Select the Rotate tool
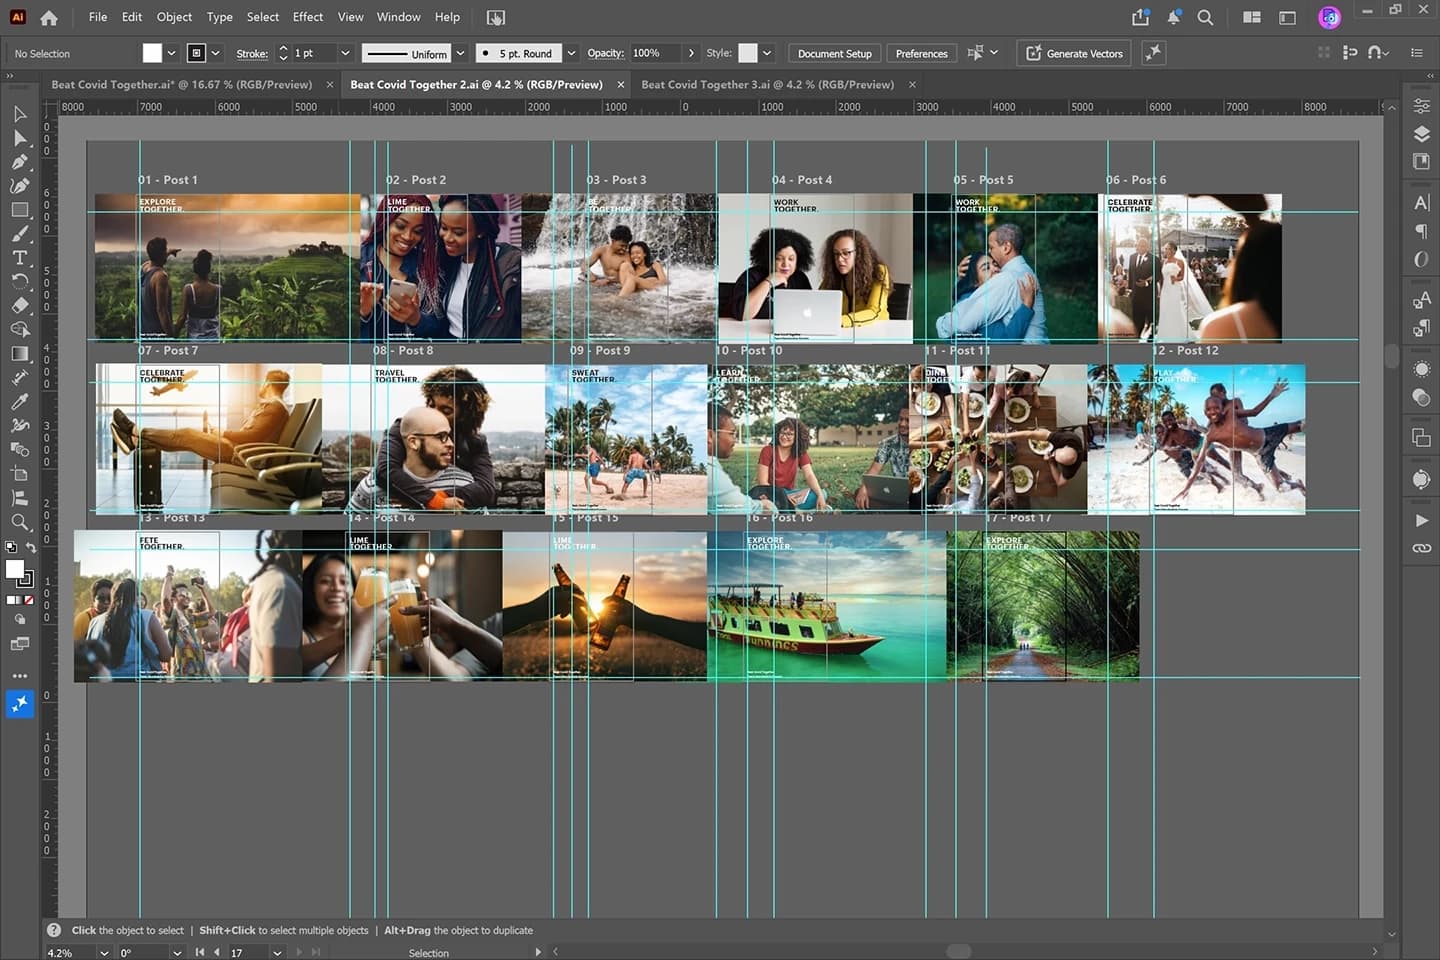Screen dimensions: 1440x960 pyautogui.click(x=19, y=282)
